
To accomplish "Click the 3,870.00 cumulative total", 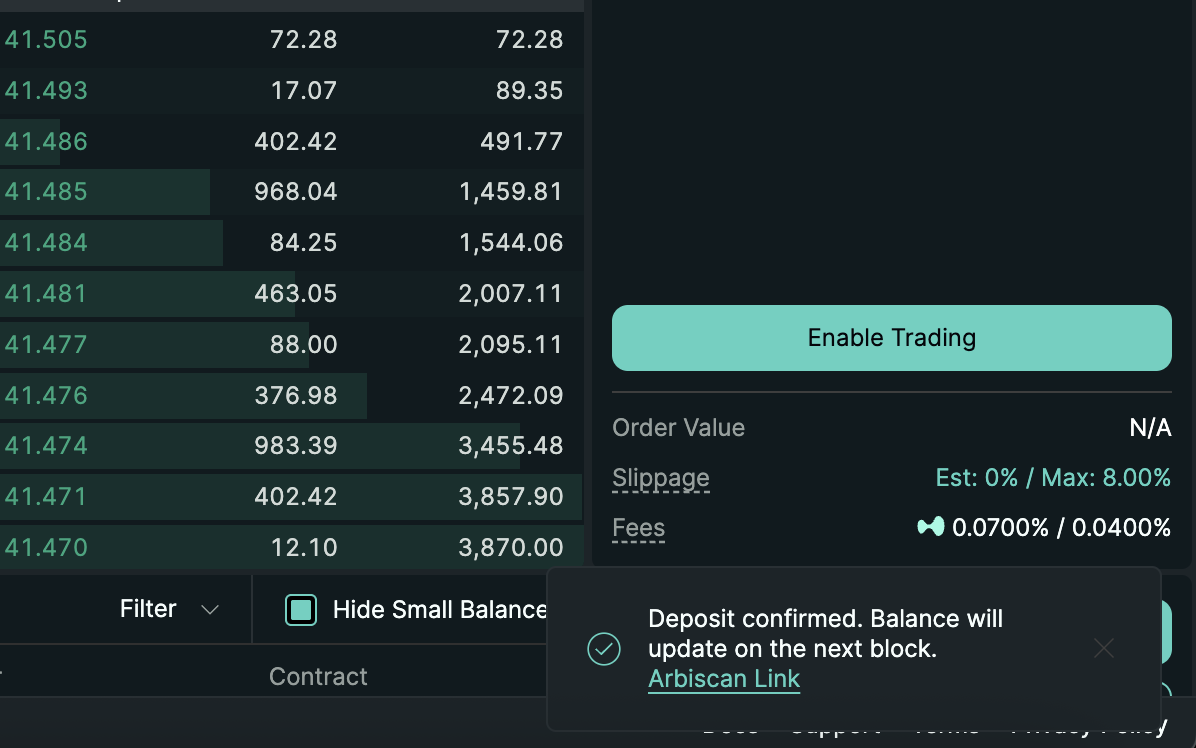I will click(x=510, y=548).
